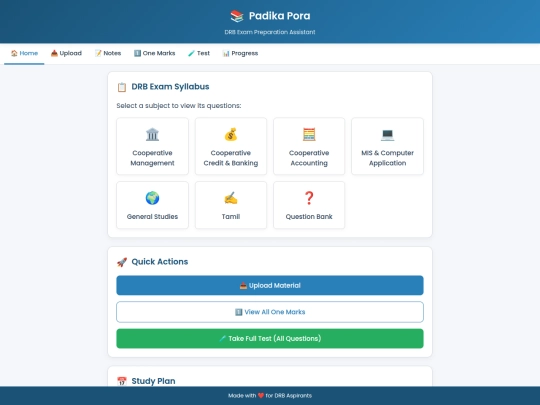Select the Cooperative Accounting subject label
This screenshot has height=405, width=540.
[309, 158]
